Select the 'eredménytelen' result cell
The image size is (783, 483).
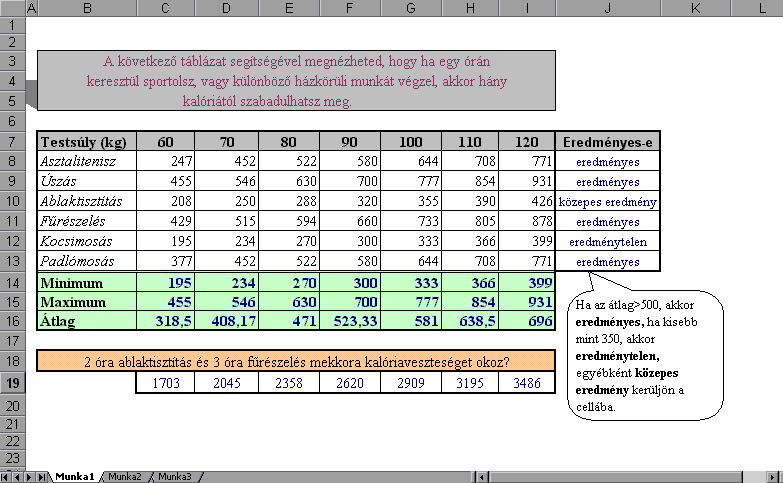point(608,241)
